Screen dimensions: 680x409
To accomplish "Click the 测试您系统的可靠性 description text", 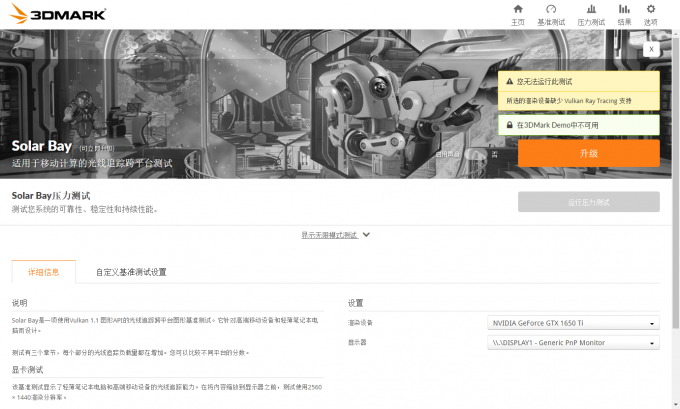I will coord(85,209).
